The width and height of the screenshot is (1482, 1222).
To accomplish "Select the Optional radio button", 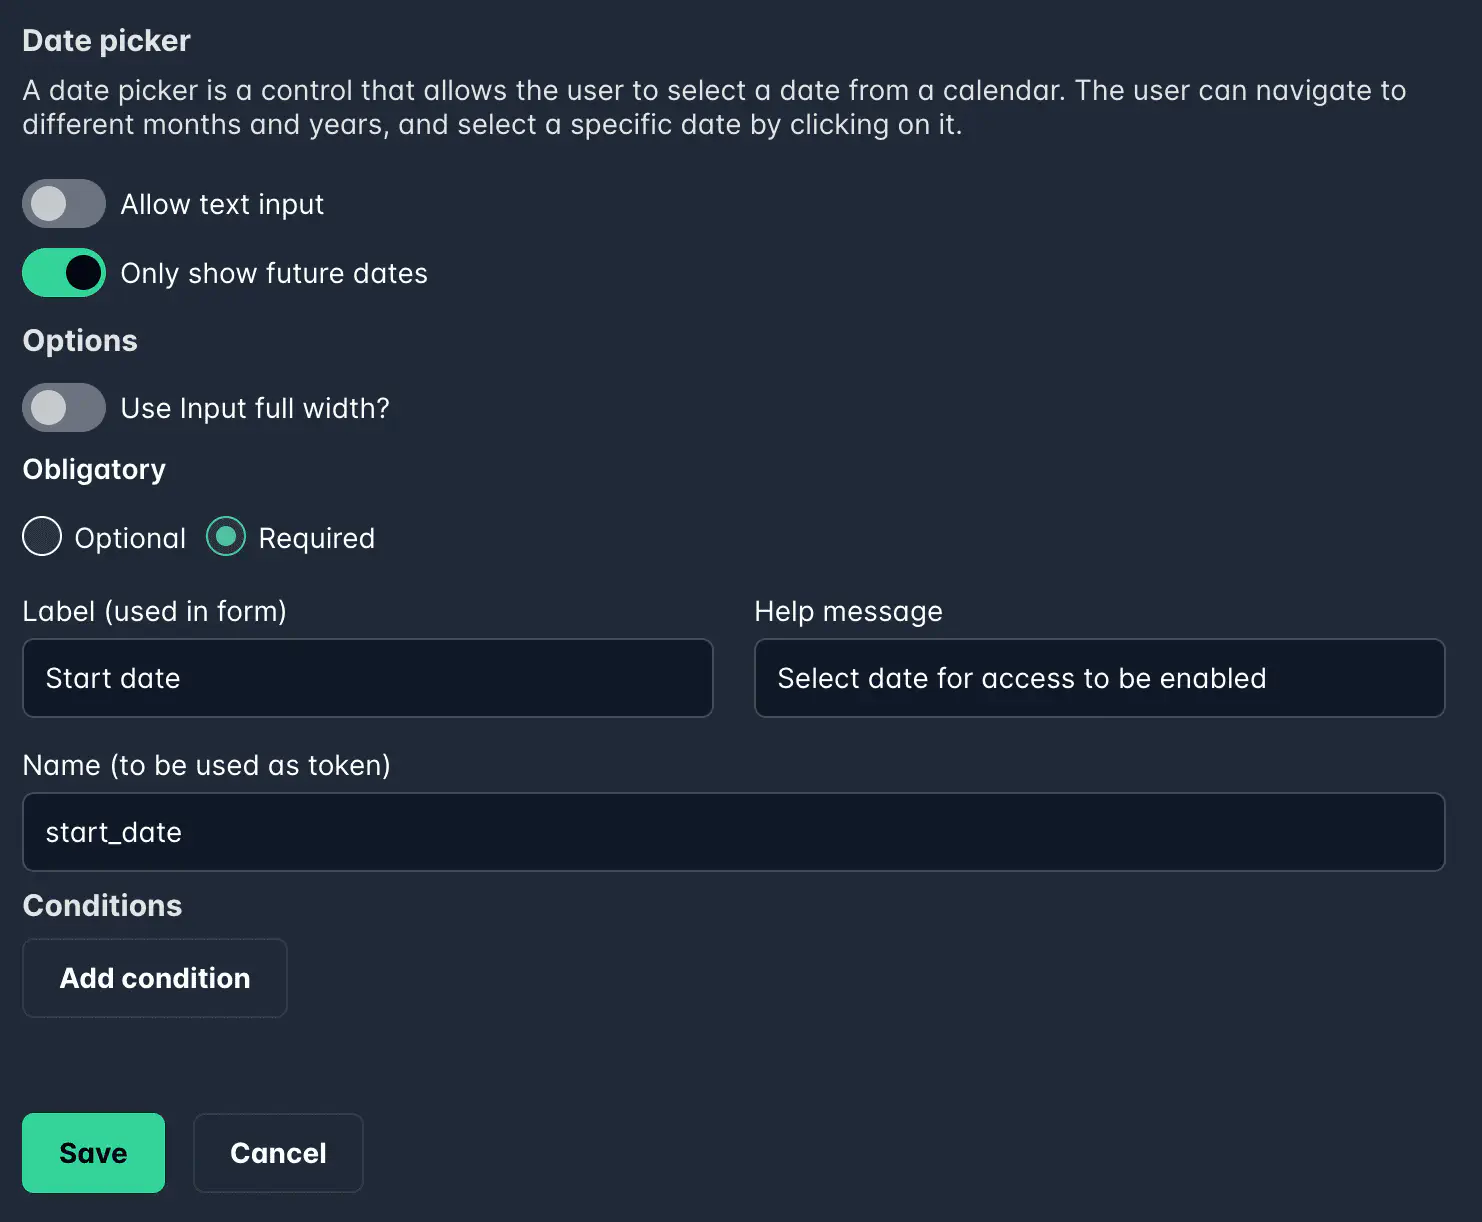I will (x=41, y=537).
